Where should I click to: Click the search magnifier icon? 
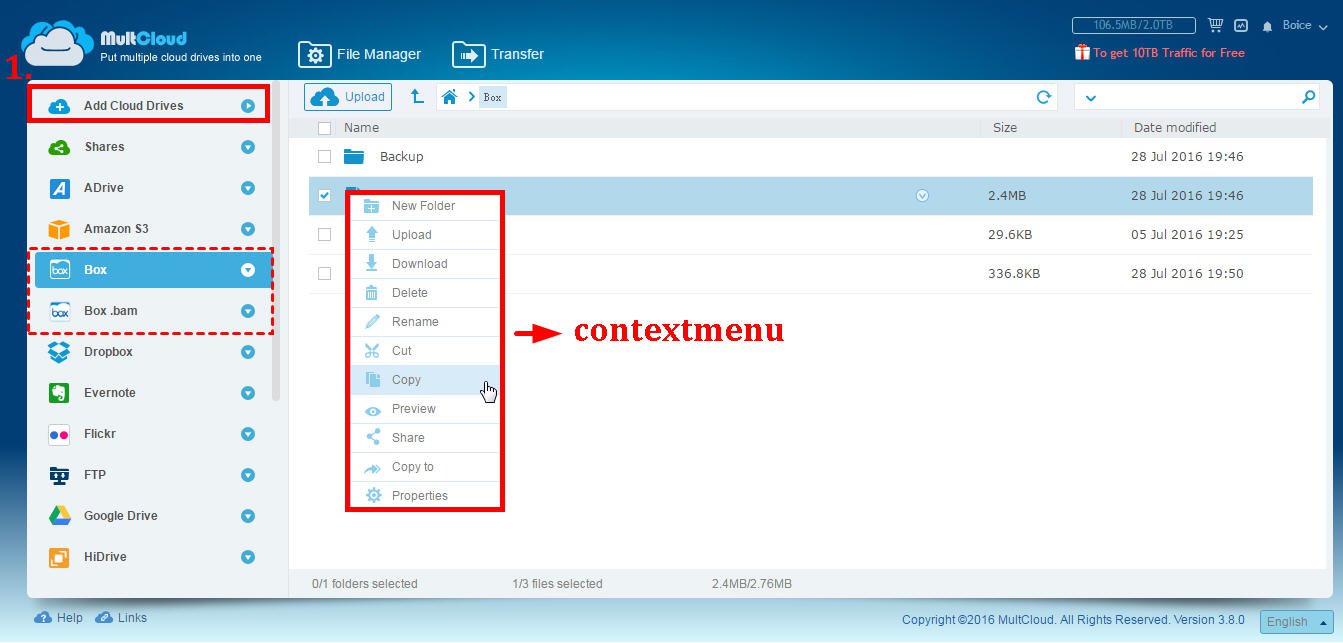click(x=1308, y=97)
